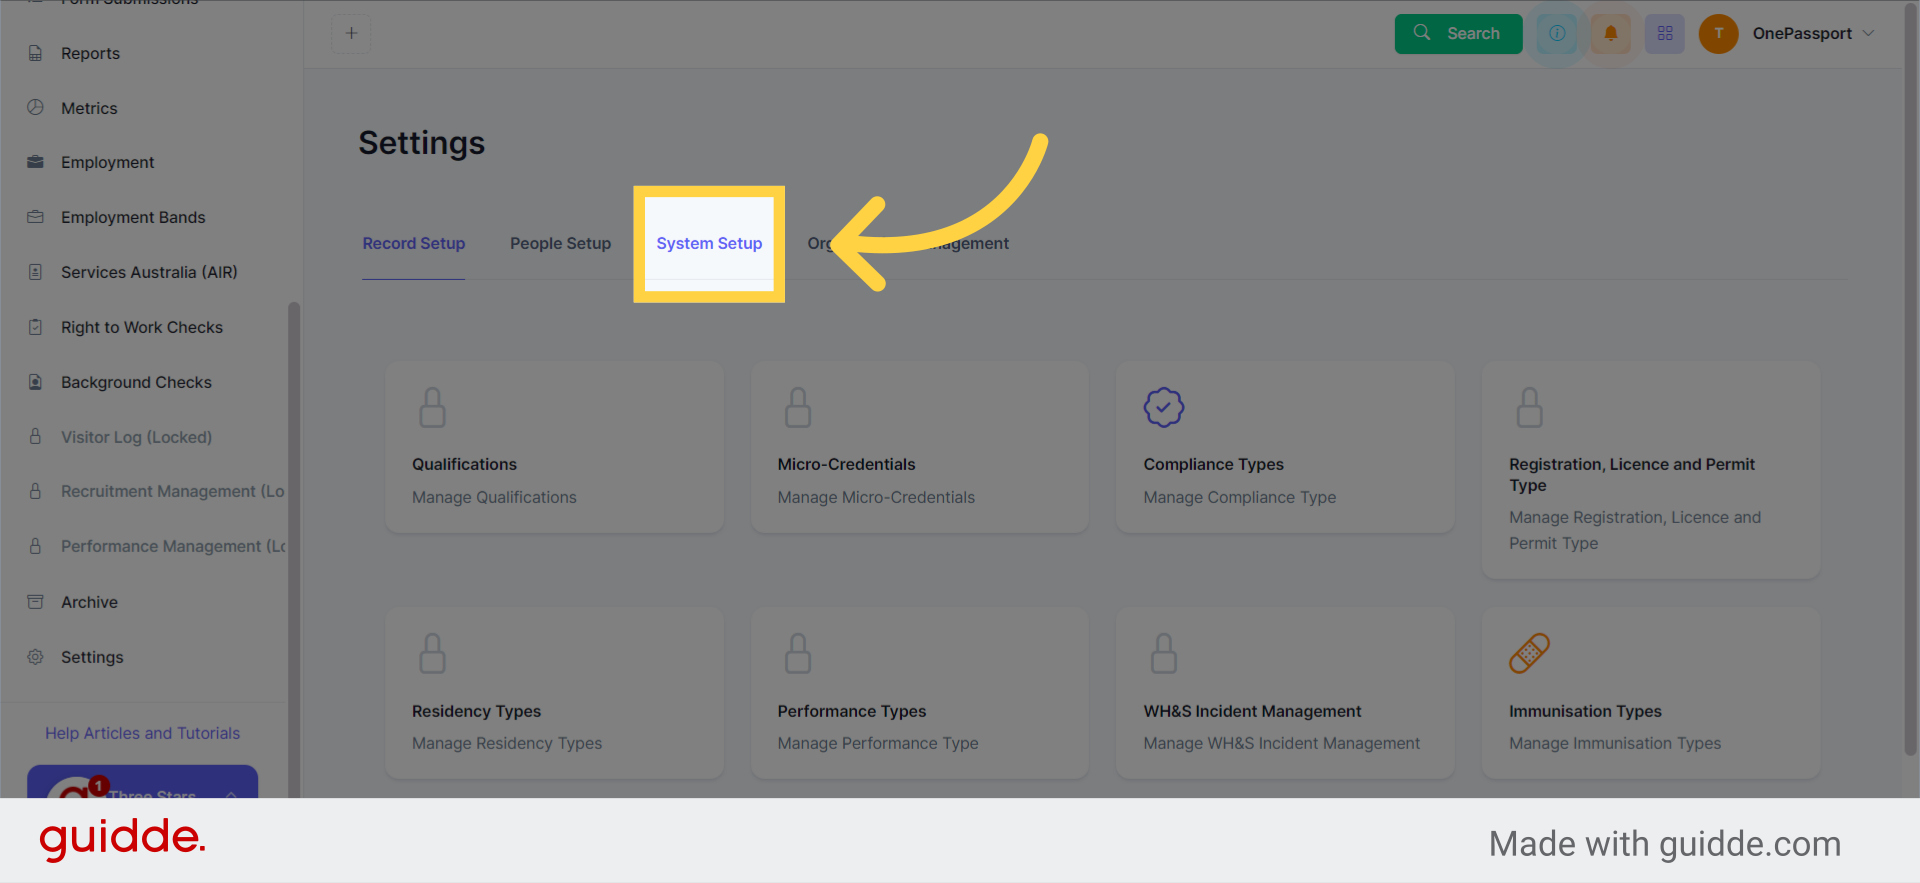Click the Recruitment Management lock icon
This screenshot has width=1920, height=883.
click(36, 491)
